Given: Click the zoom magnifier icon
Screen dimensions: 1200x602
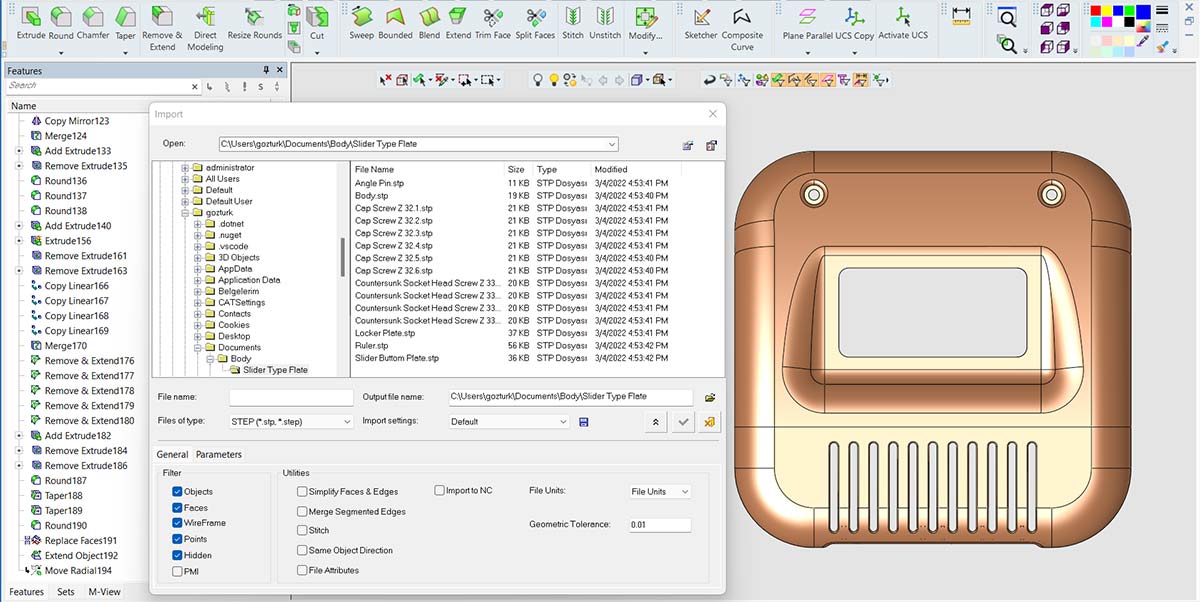Looking at the screenshot, I should [x=1007, y=16].
